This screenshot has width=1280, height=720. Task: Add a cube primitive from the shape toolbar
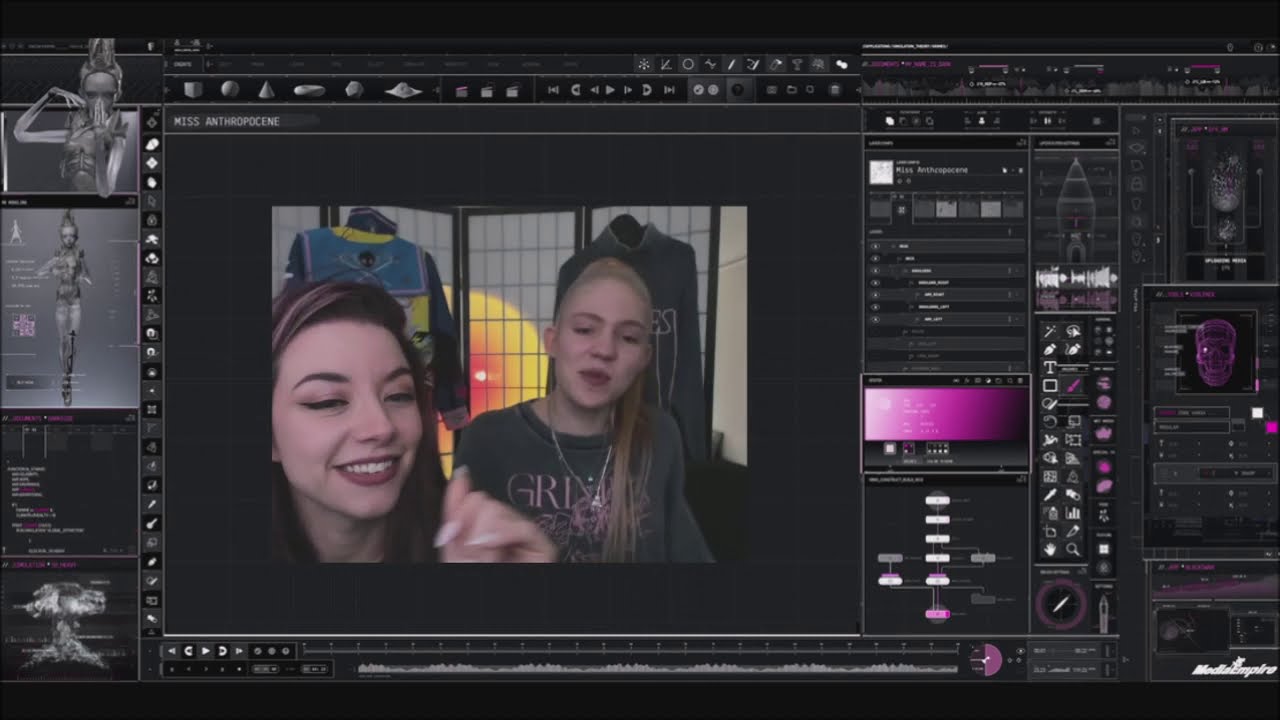pos(192,90)
